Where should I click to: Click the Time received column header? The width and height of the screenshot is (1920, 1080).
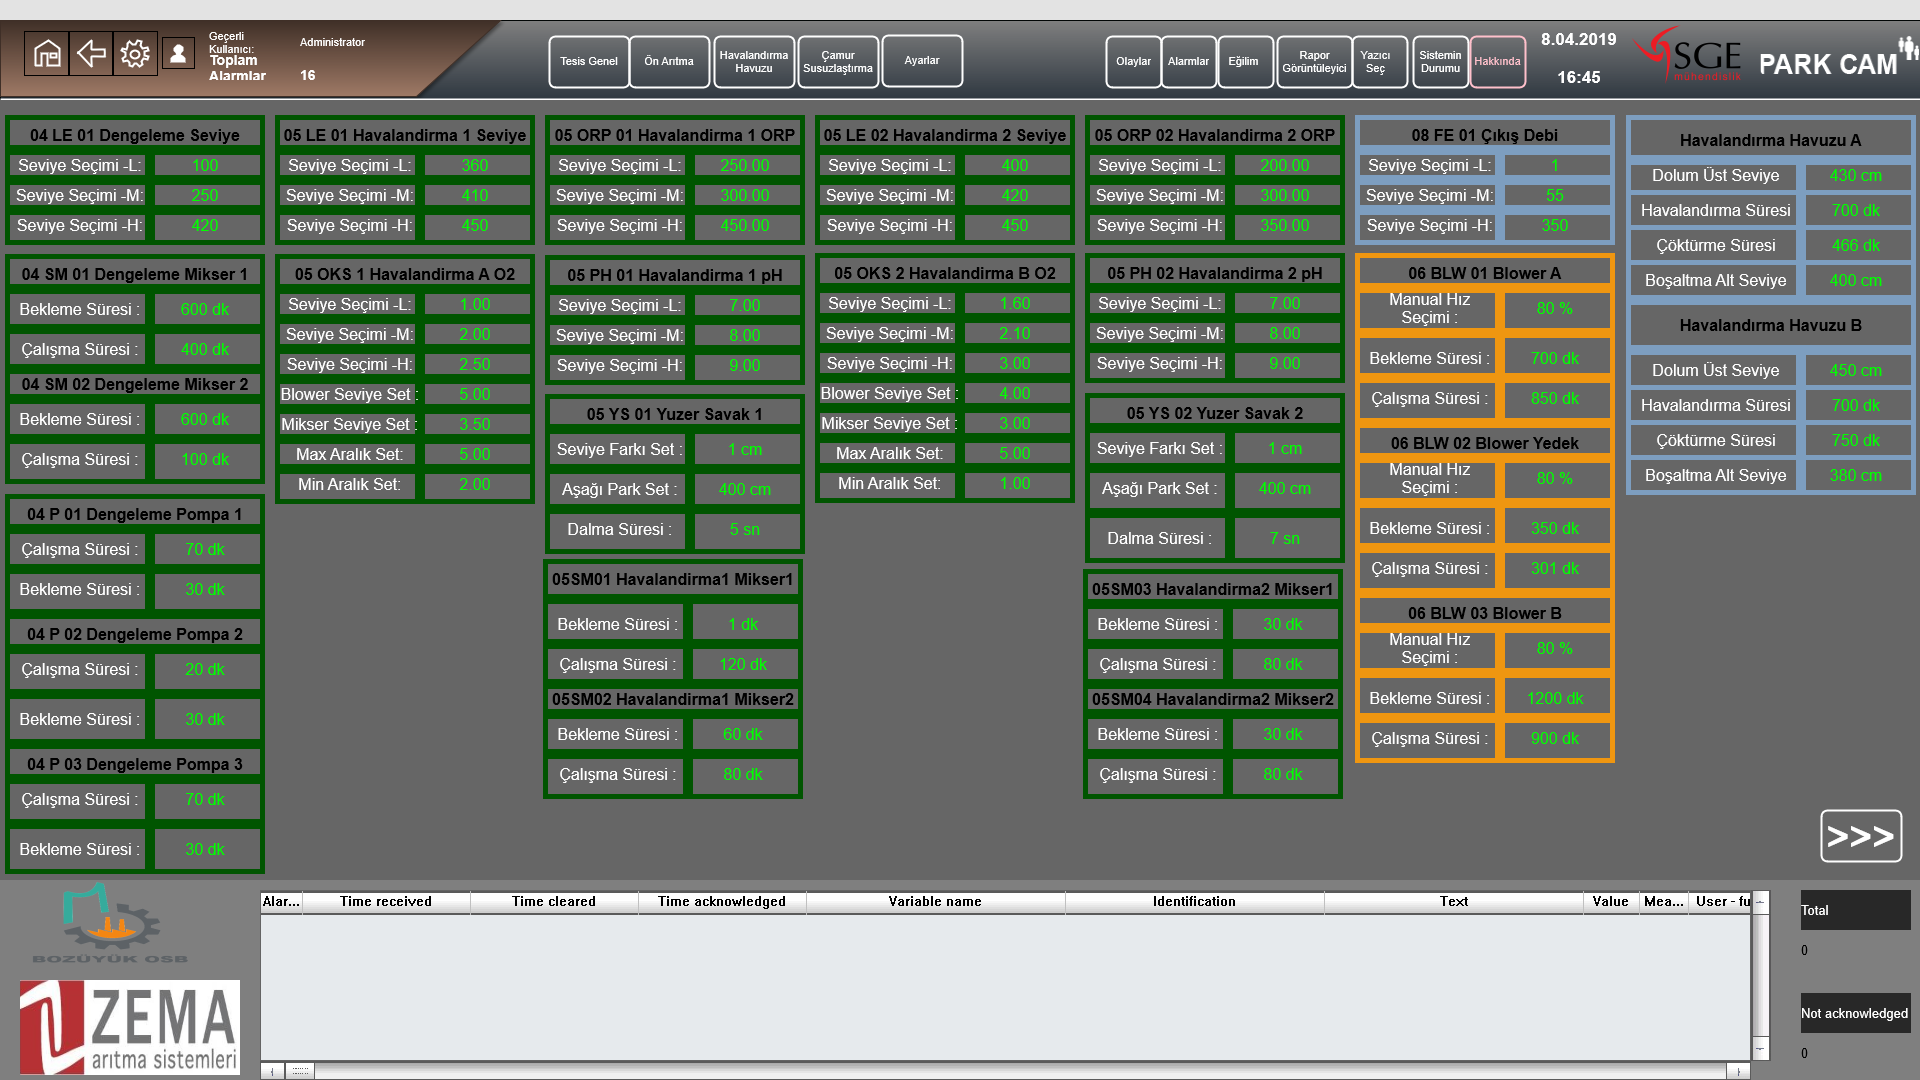pos(385,902)
